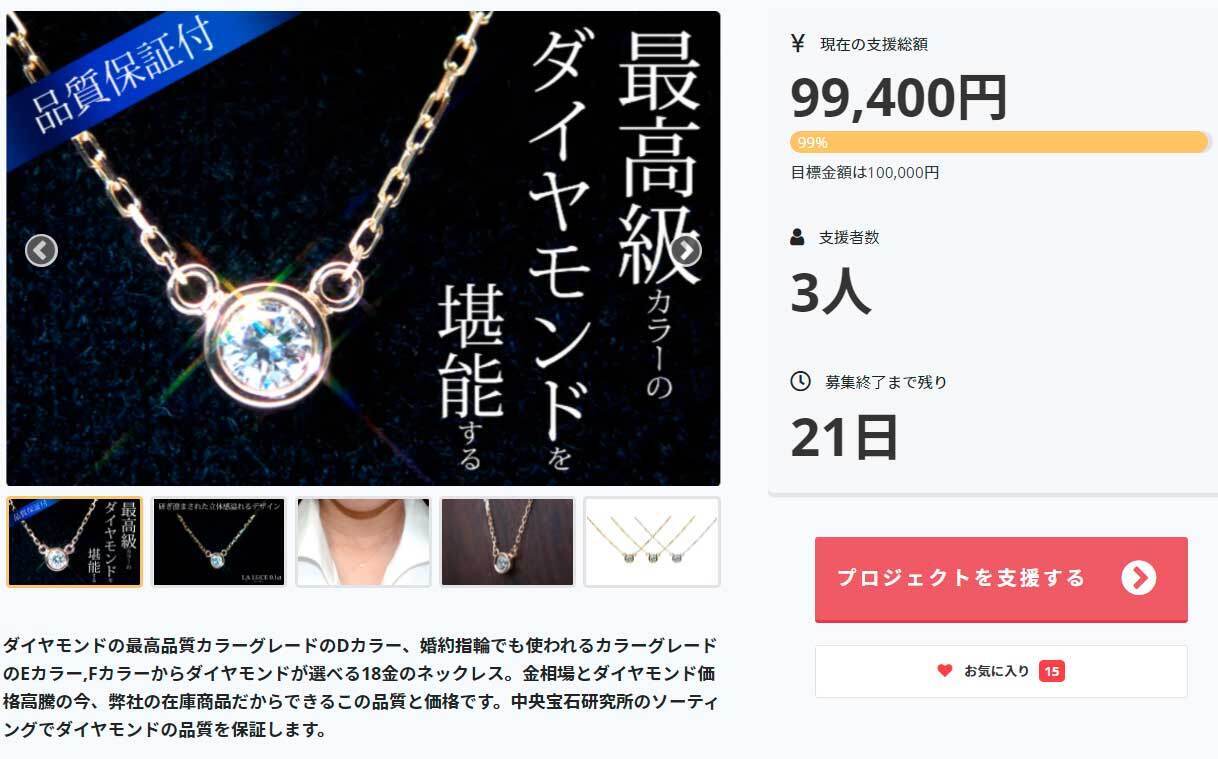Click the red 15 favorites count badge

coord(1051,671)
